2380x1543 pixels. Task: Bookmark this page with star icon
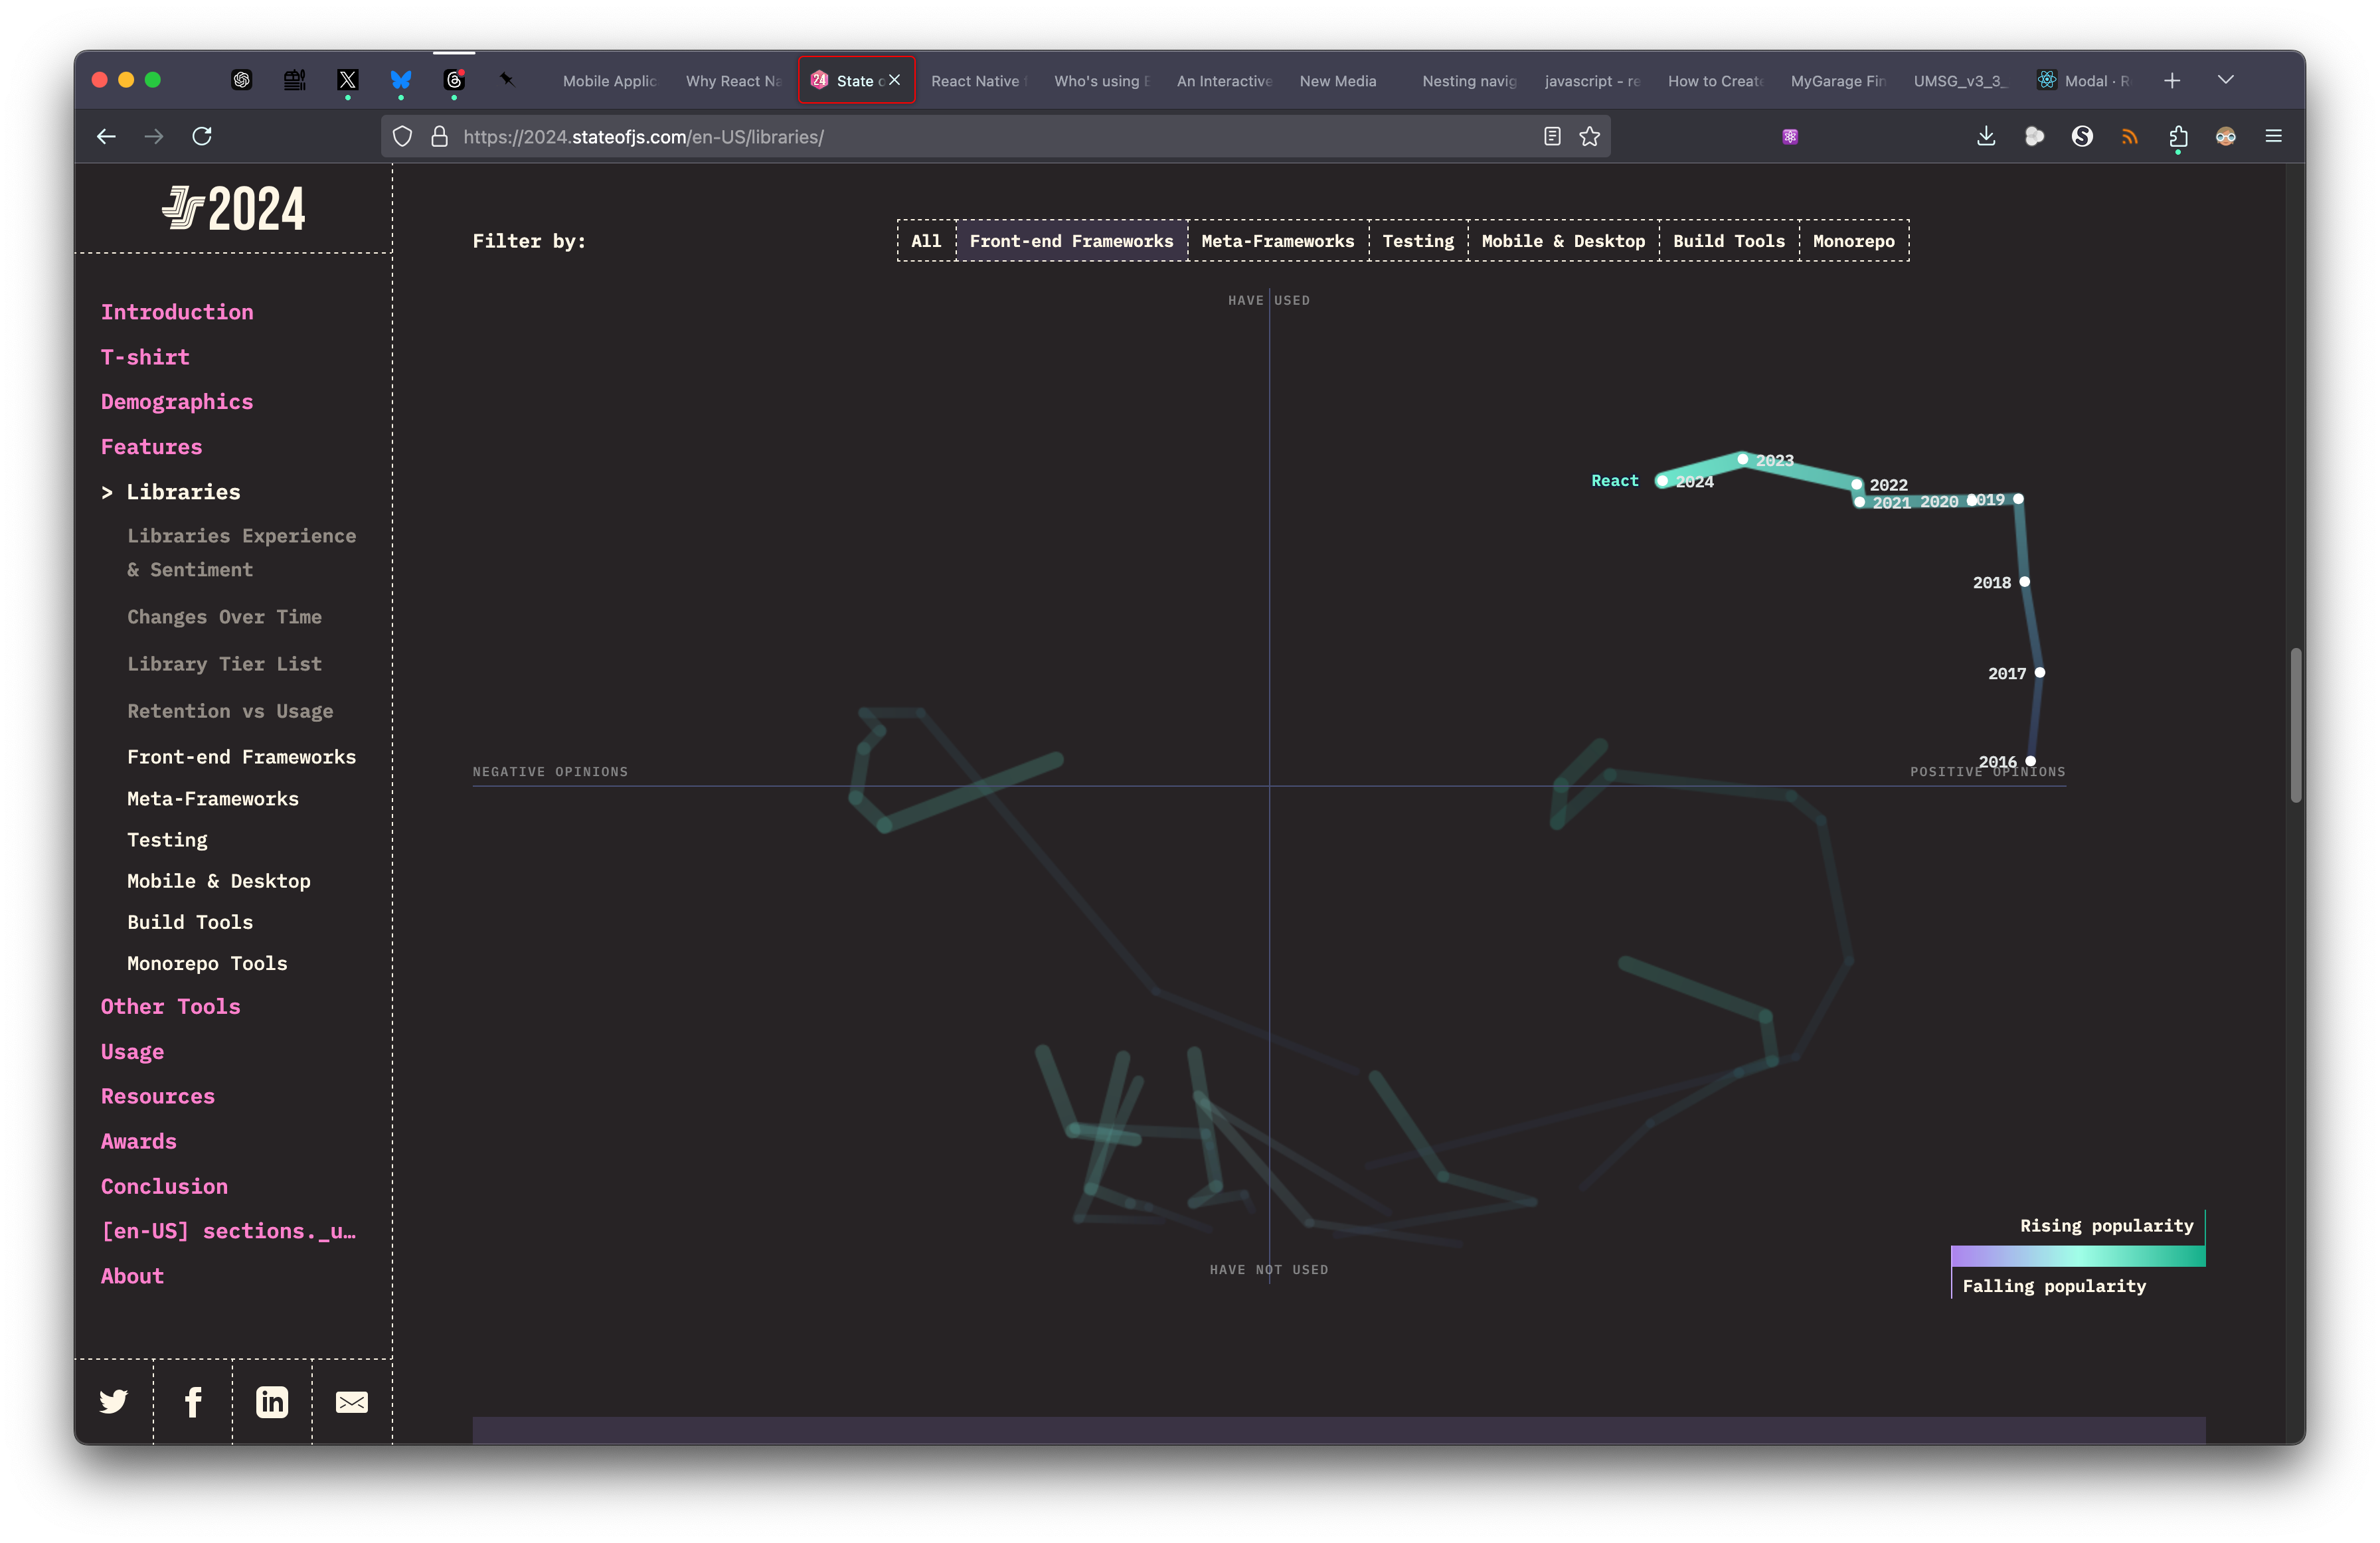[x=1590, y=136]
